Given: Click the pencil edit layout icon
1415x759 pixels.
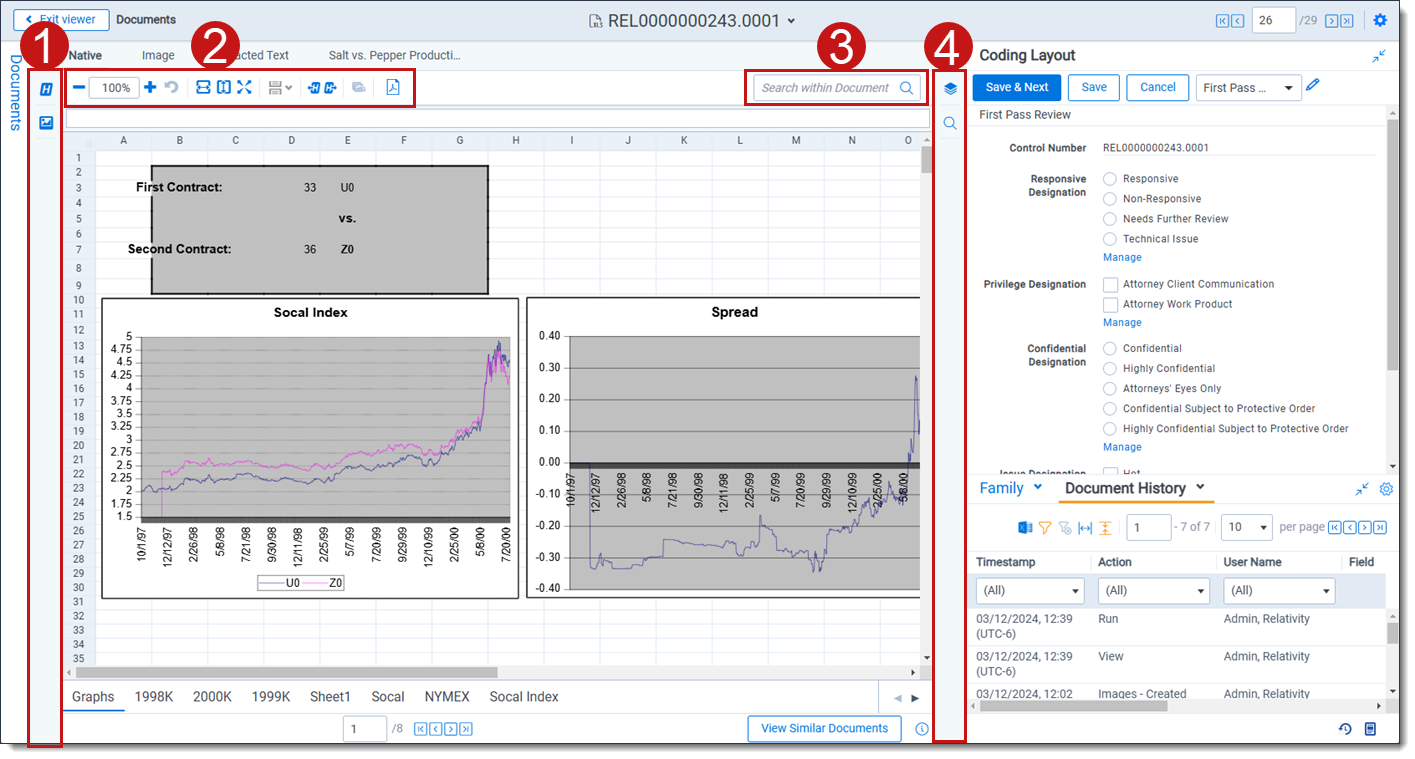Looking at the screenshot, I should pyautogui.click(x=1313, y=86).
